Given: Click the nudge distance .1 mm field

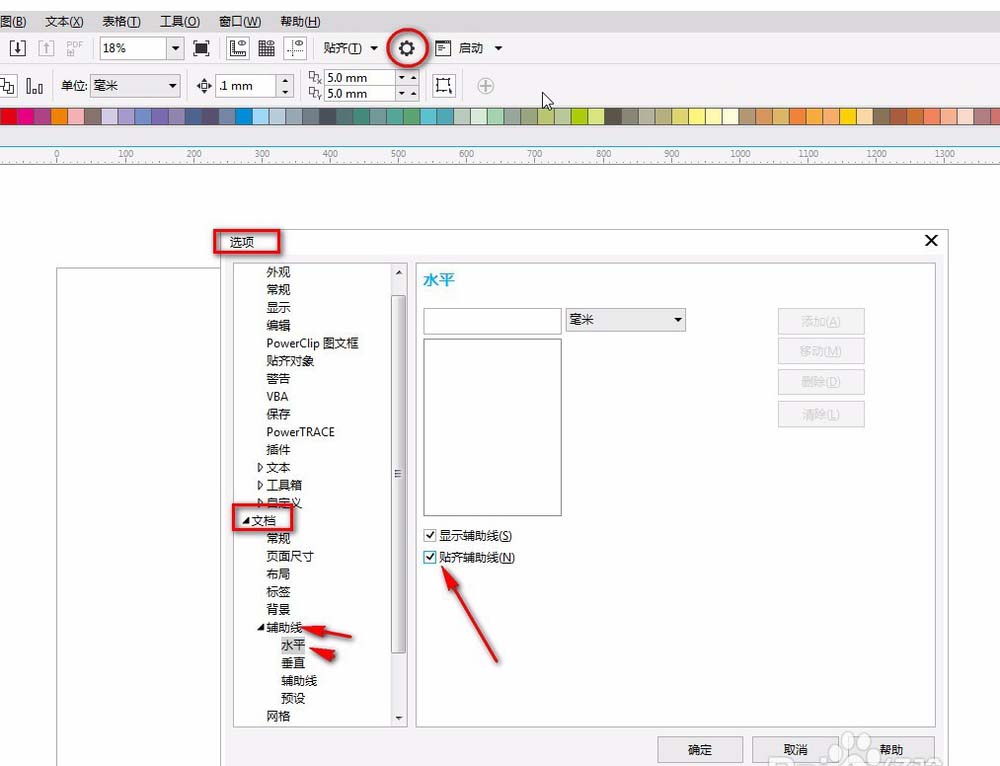Looking at the screenshot, I should pyautogui.click(x=246, y=85).
